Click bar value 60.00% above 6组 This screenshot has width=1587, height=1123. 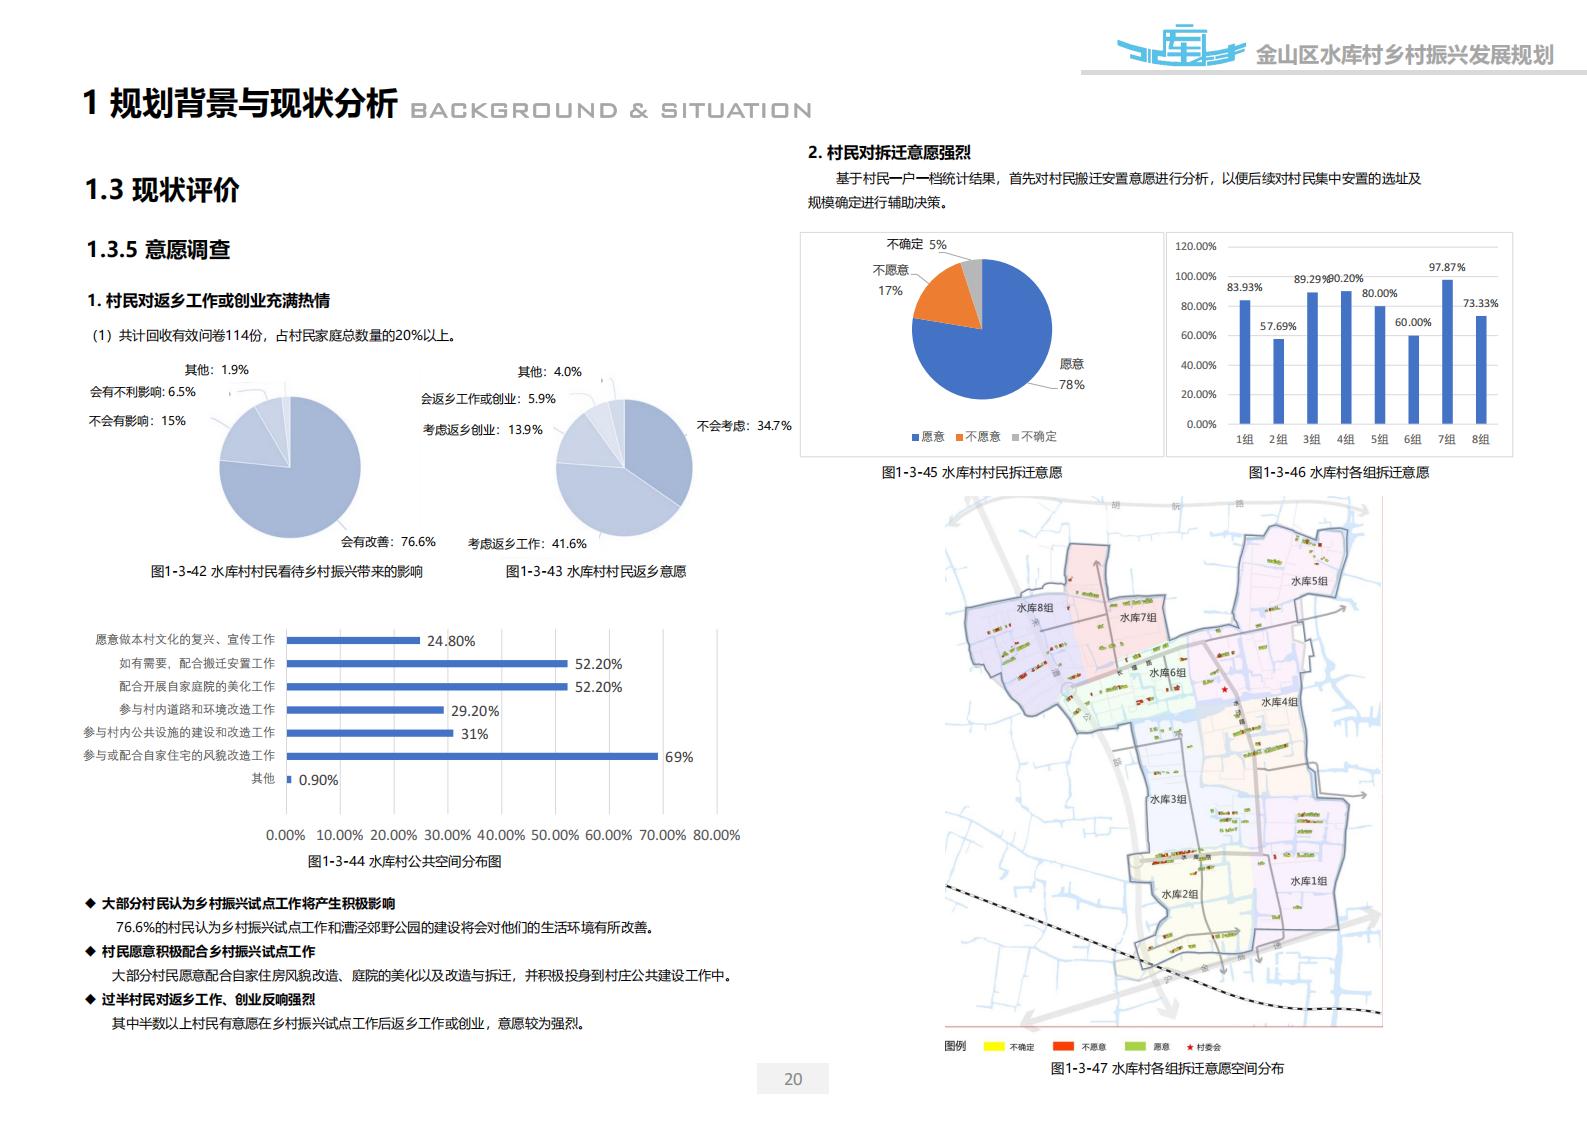pyautogui.click(x=1413, y=323)
